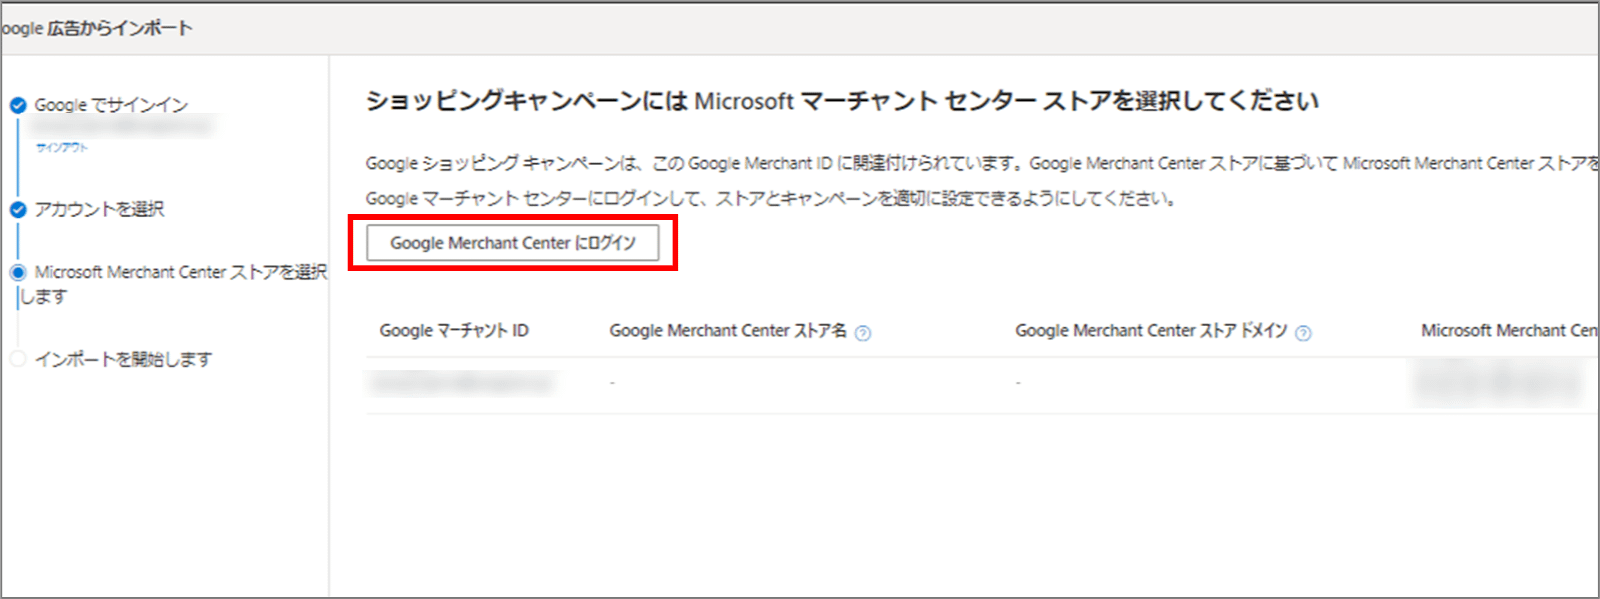Select the blurred Google merchant ID cell
The width and height of the screenshot is (1600, 599).
tap(460, 383)
